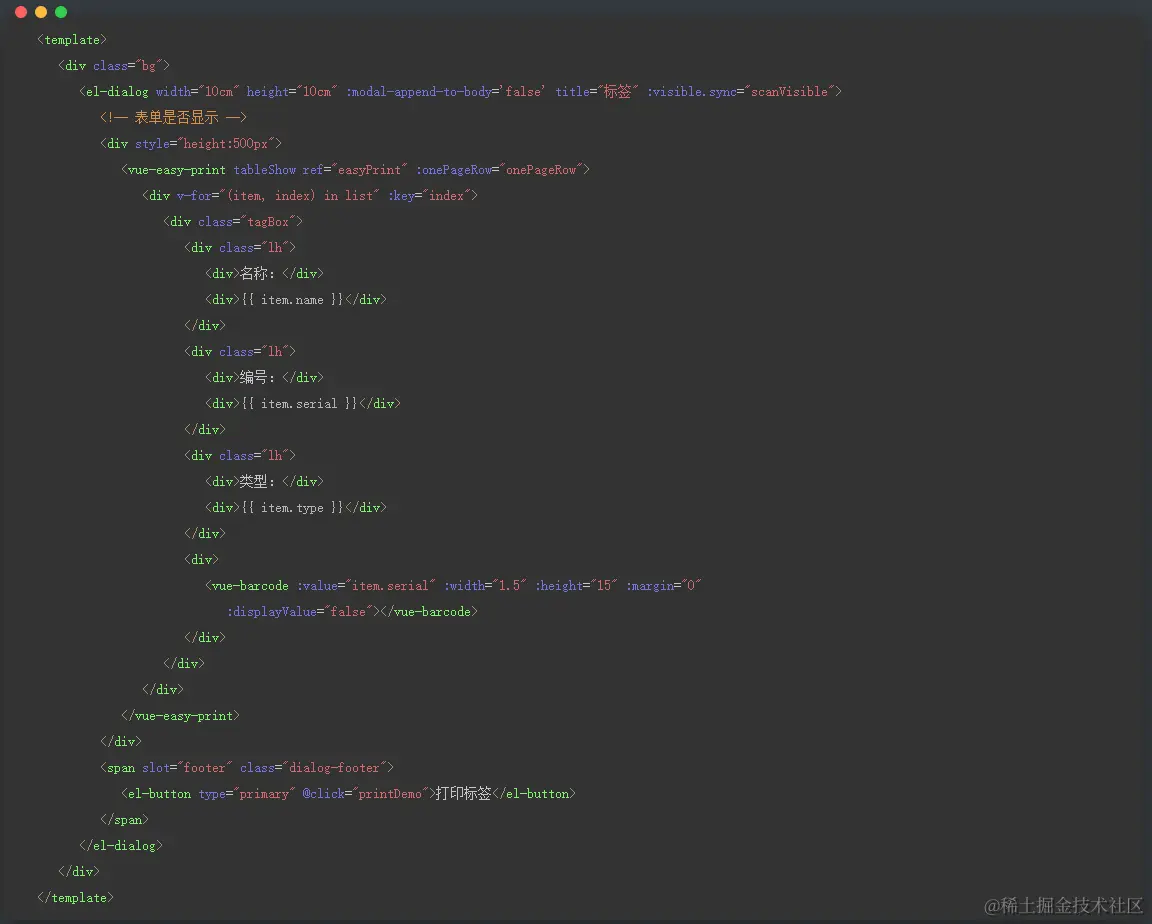Screen dimensions: 1152x924
Task: Click the height="10cm" attribute
Action: pos(292,92)
